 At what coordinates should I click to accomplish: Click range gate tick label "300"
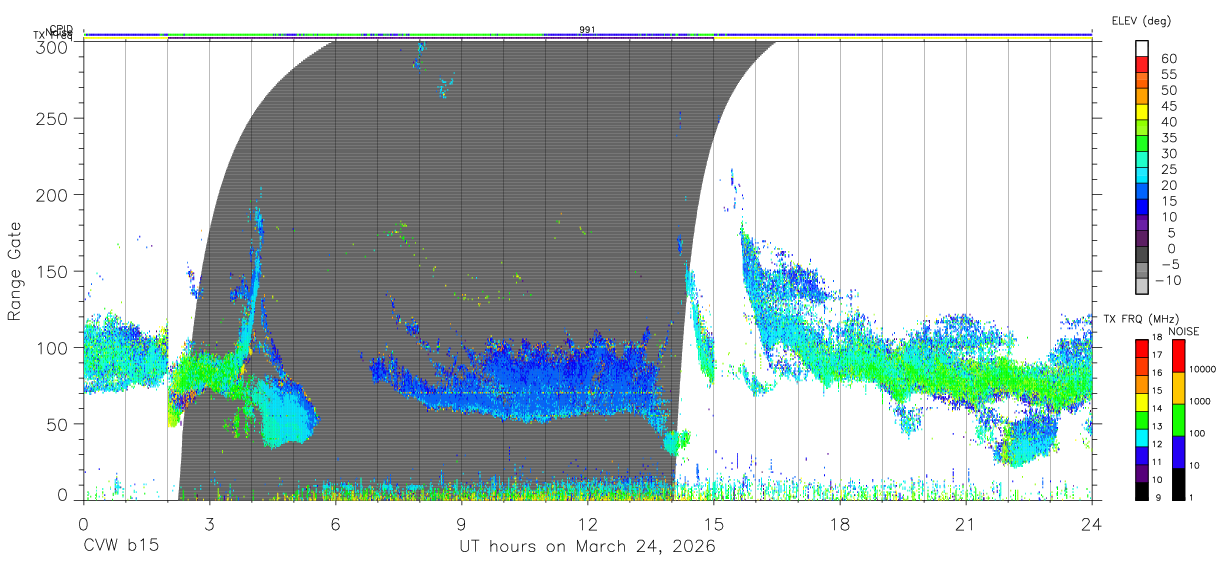click(53, 46)
